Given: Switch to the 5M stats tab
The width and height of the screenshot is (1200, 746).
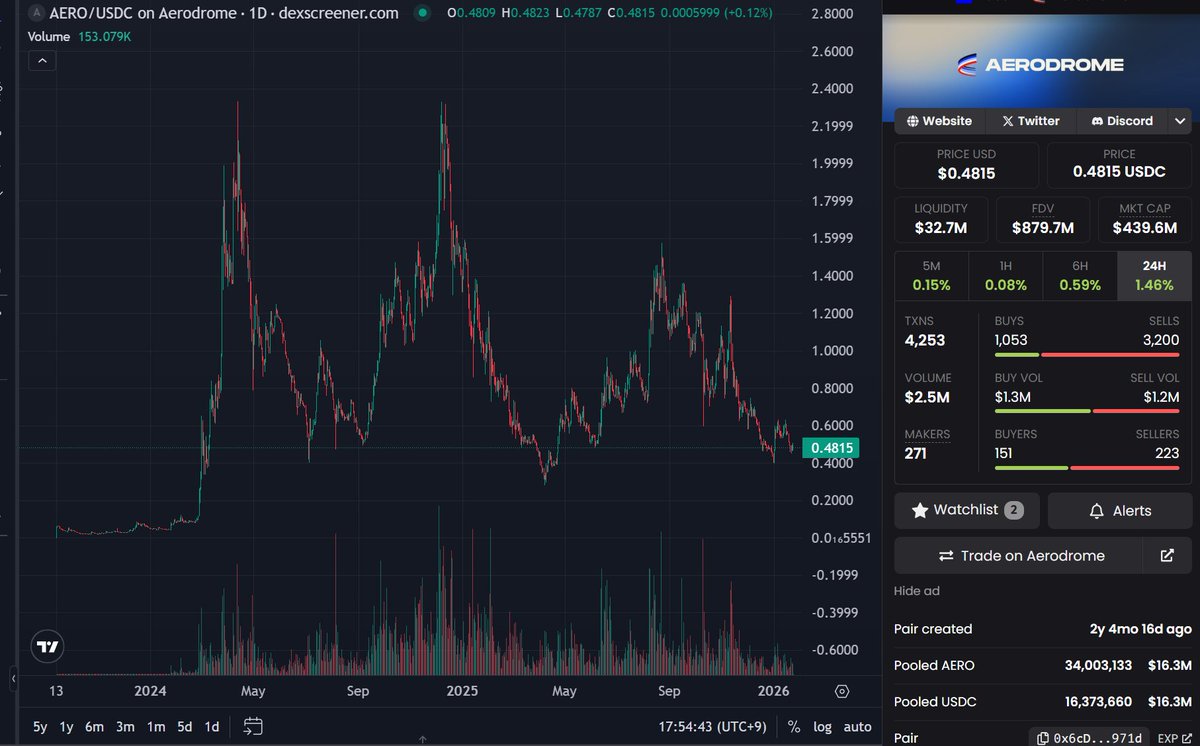Looking at the screenshot, I should (x=931, y=276).
